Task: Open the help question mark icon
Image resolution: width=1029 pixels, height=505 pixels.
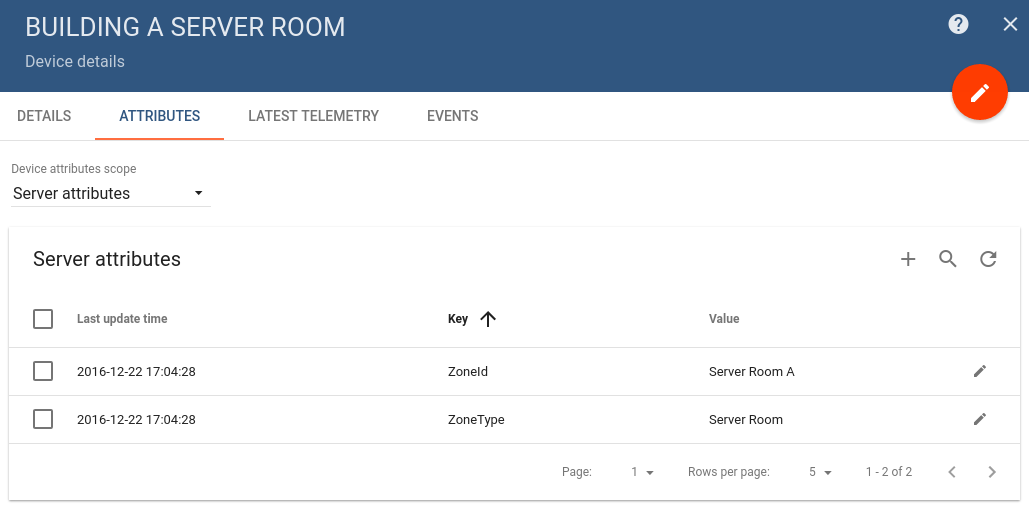Action: tap(958, 24)
